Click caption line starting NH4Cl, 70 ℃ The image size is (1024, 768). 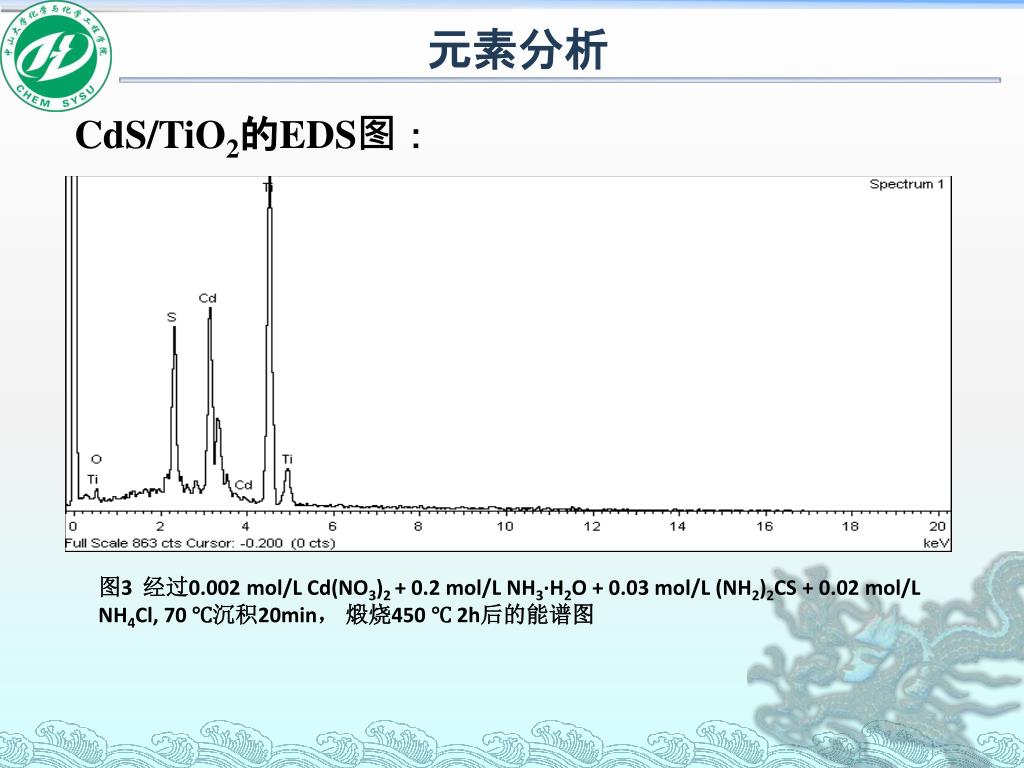(x=345, y=615)
